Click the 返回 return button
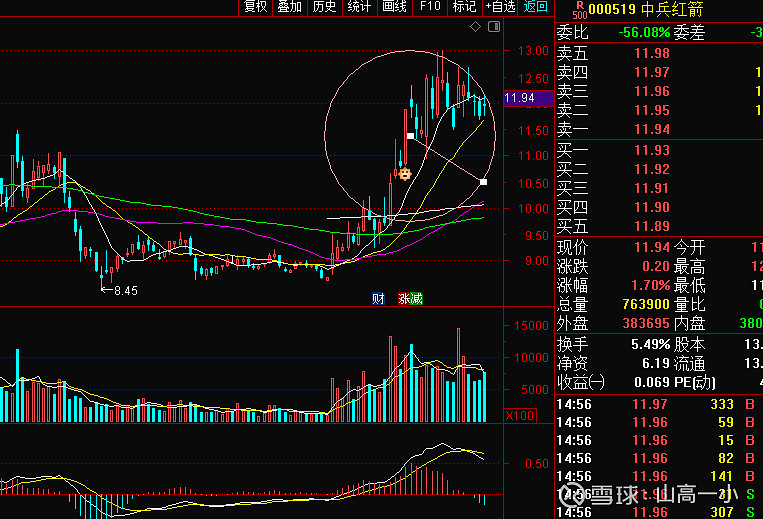Image resolution: width=763 pixels, height=519 pixels. [x=536, y=7]
